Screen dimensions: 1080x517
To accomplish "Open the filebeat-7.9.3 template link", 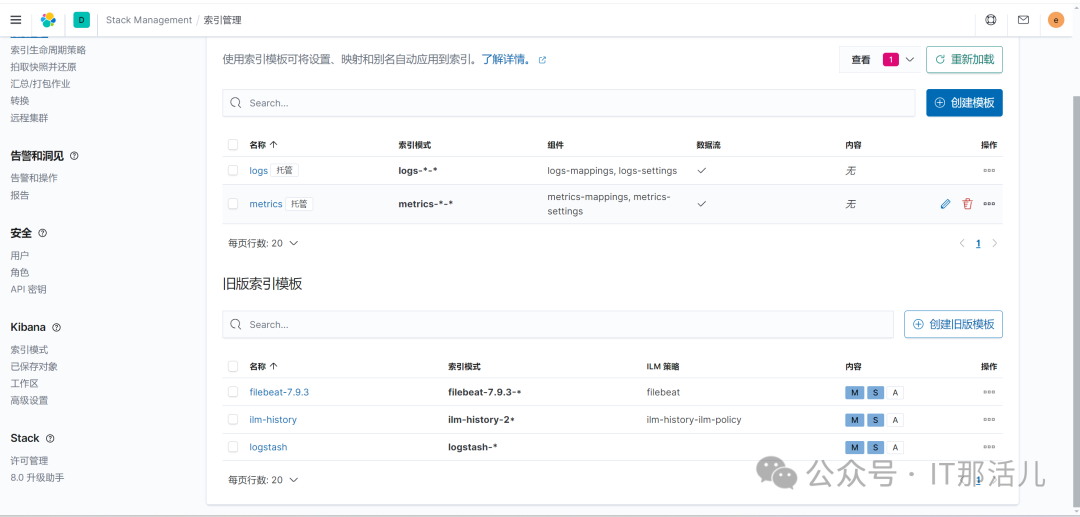I will tap(279, 392).
